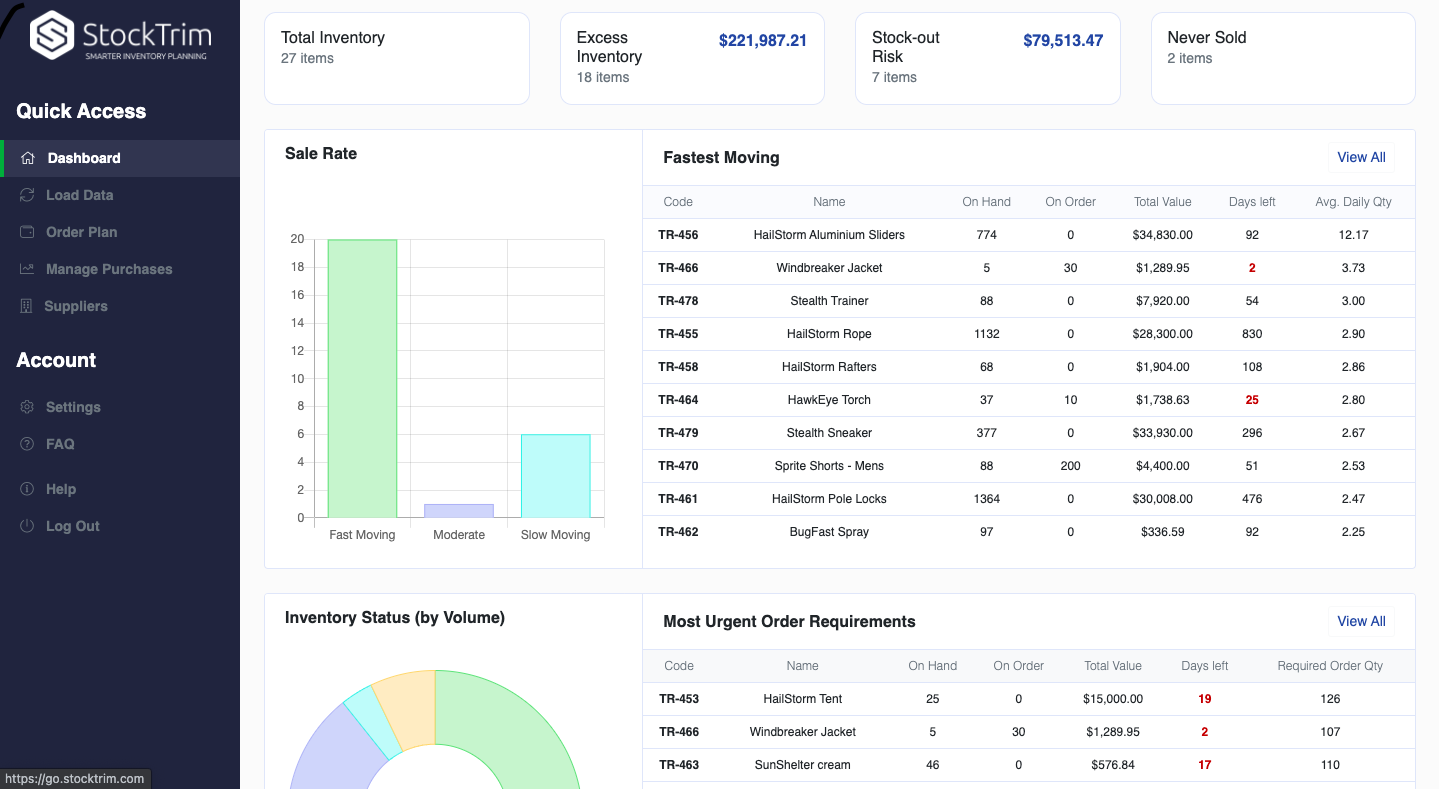Click the FAQ question mark icon
The height and width of the screenshot is (789, 1439).
point(27,444)
